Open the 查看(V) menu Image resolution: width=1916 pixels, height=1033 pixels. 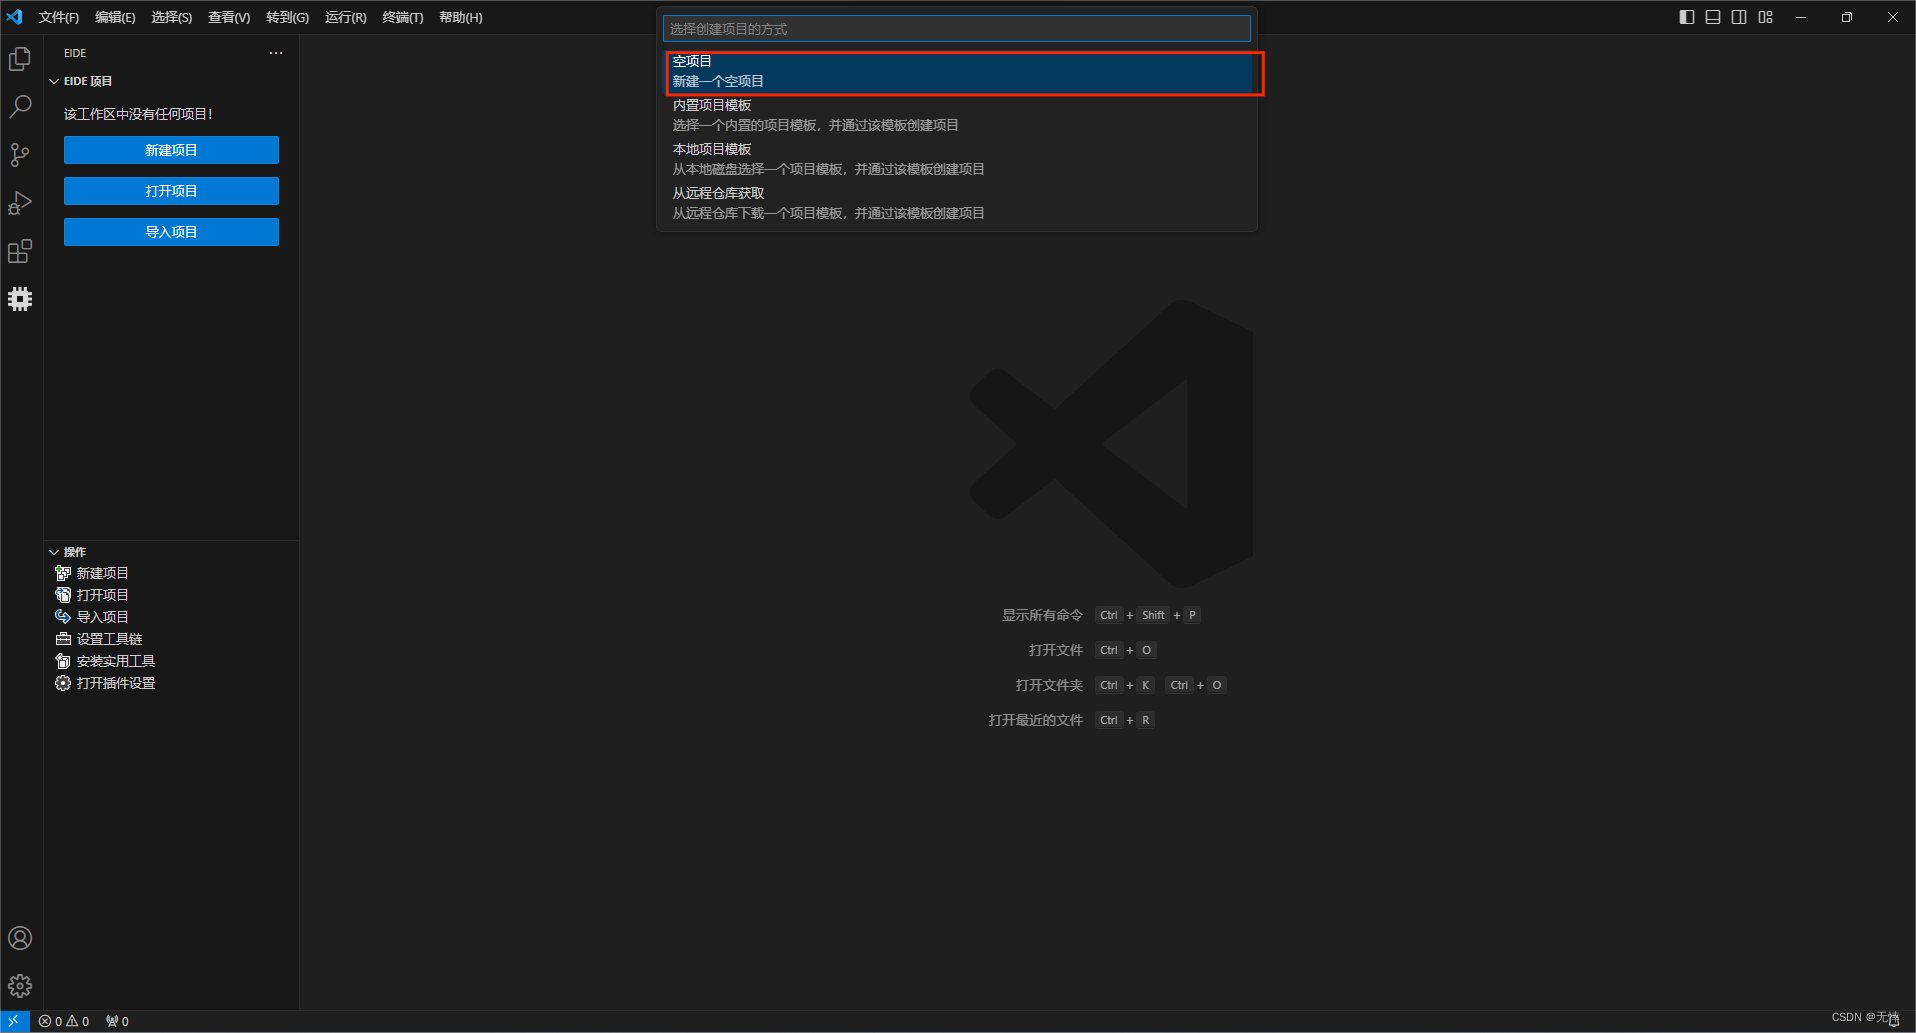coord(229,17)
